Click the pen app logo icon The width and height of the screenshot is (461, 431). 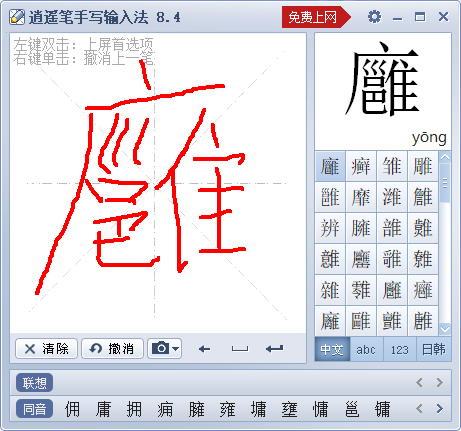tap(17, 17)
